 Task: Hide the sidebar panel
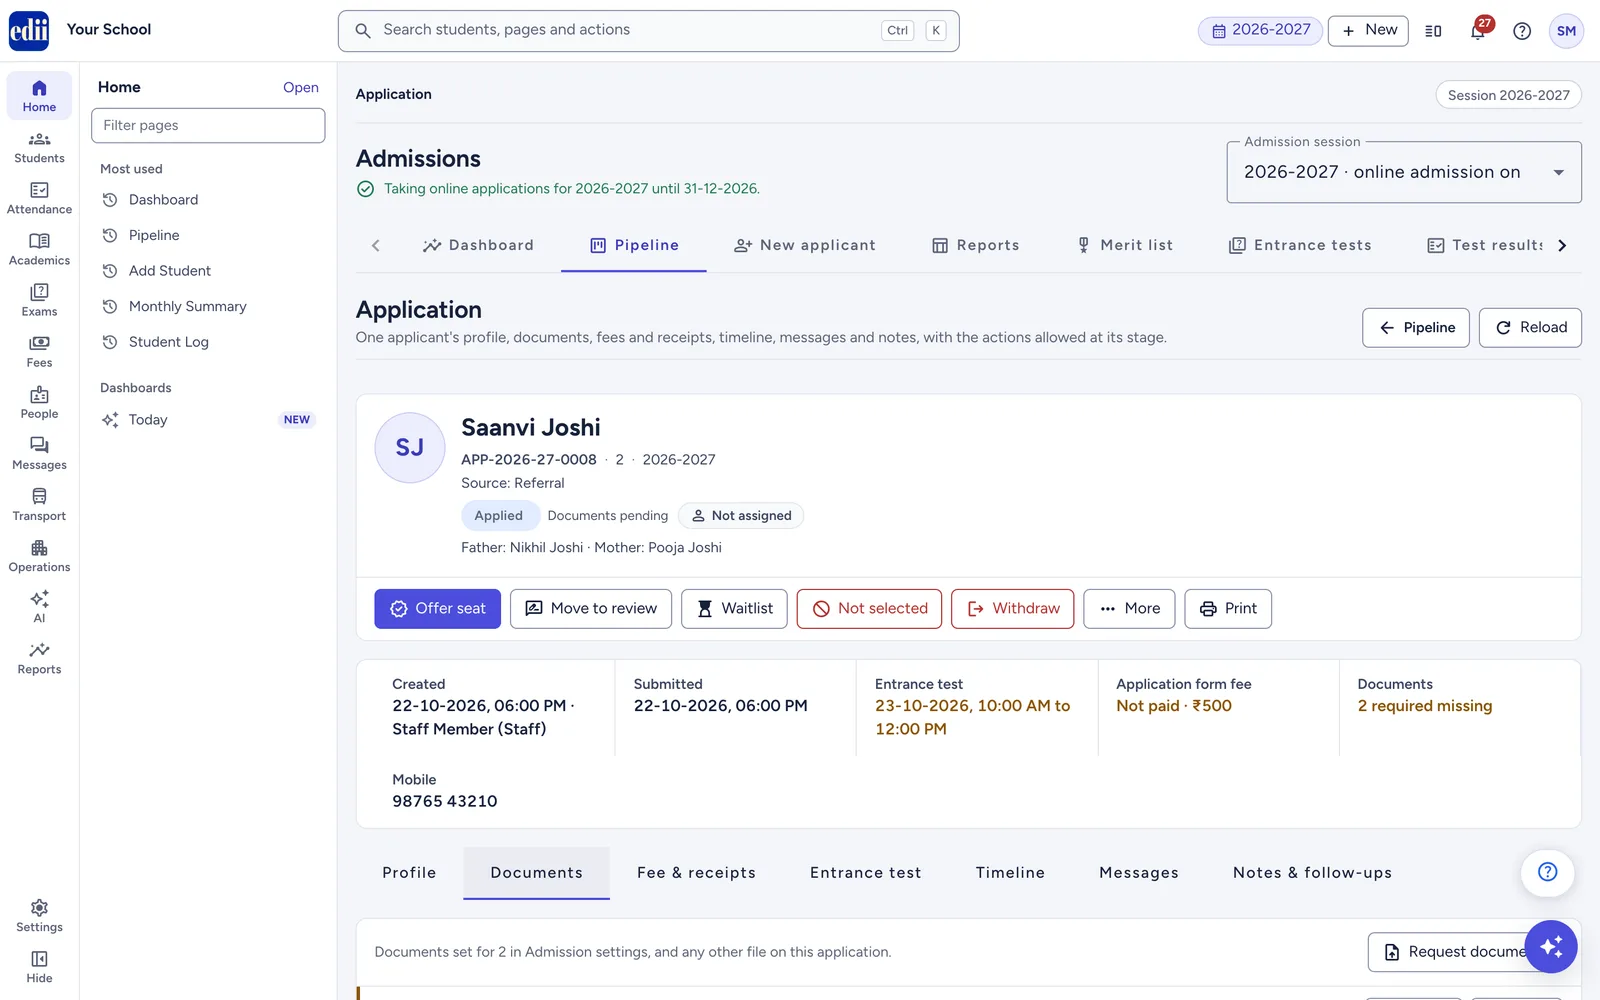[x=39, y=966]
